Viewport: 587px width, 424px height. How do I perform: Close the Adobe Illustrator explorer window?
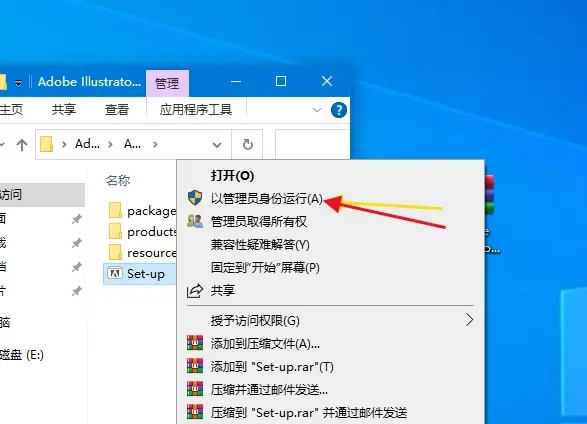(327, 81)
